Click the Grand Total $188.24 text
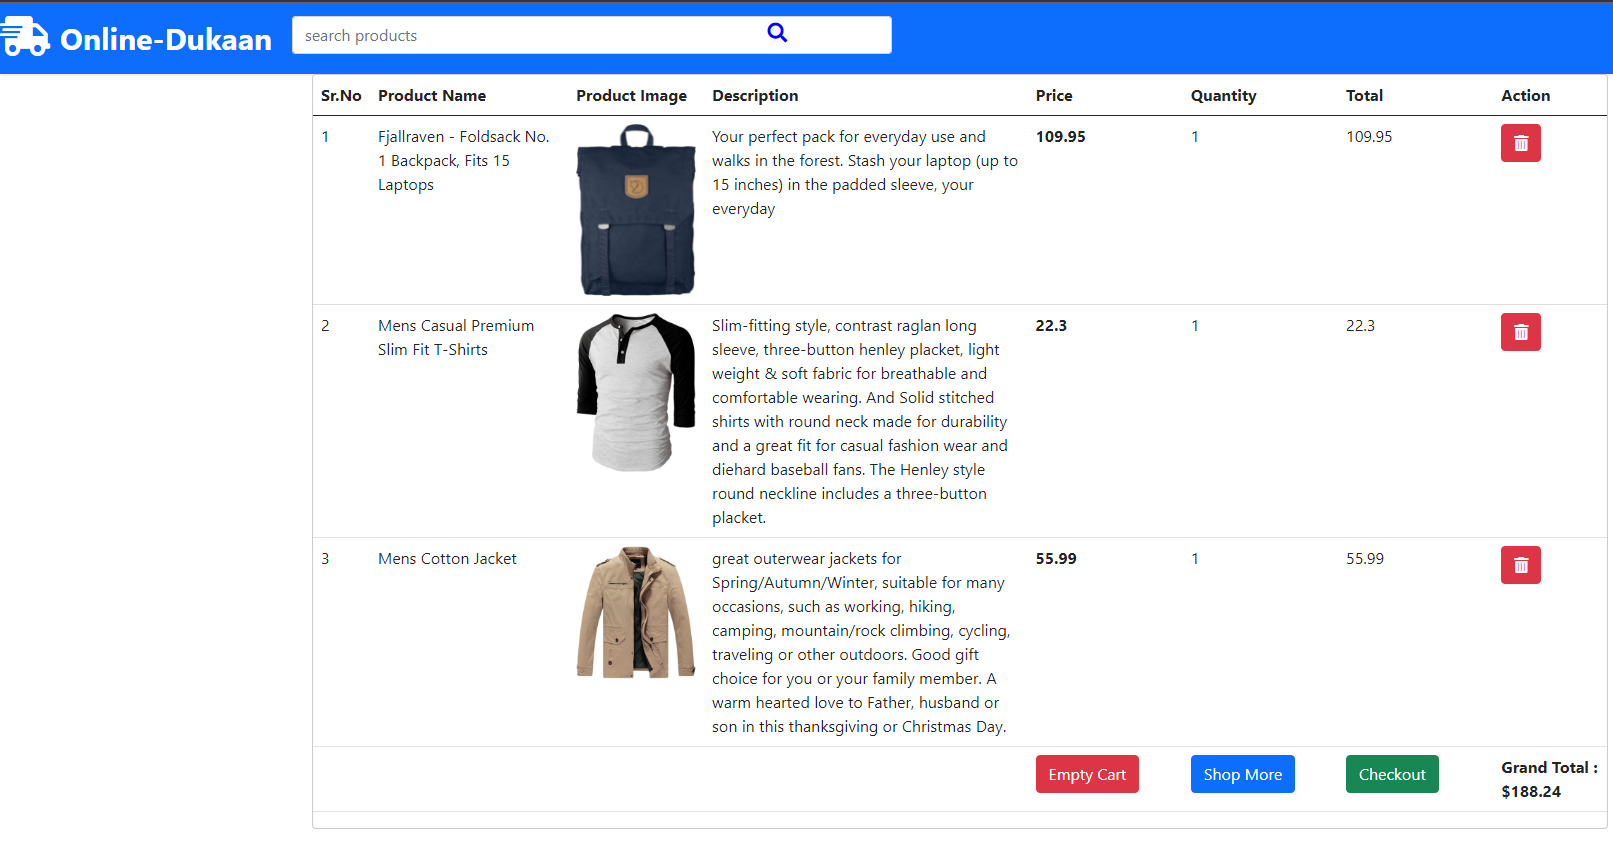The height and width of the screenshot is (843, 1613). (x=1549, y=780)
